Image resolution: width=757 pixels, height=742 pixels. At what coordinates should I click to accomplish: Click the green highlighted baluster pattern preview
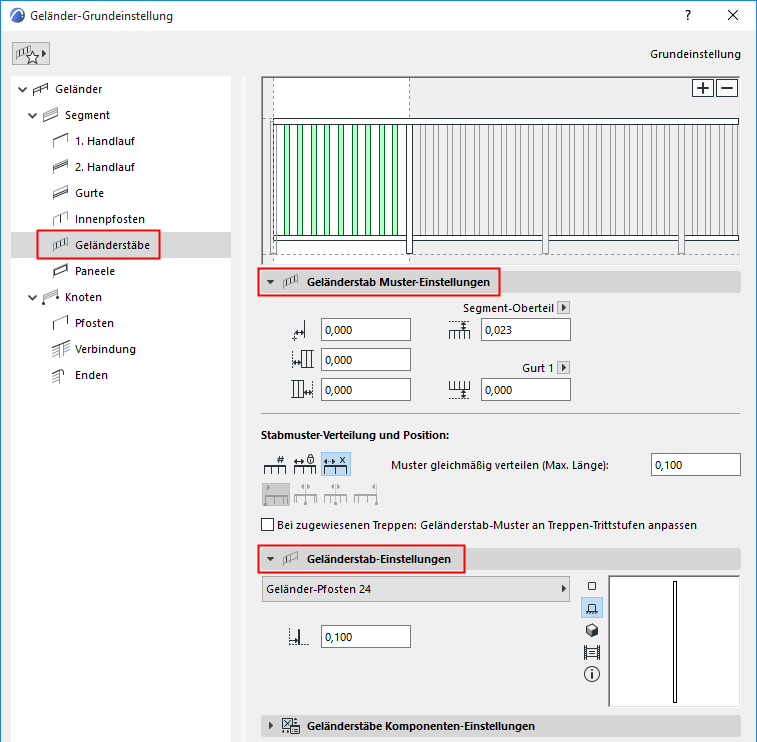[x=341, y=180]
